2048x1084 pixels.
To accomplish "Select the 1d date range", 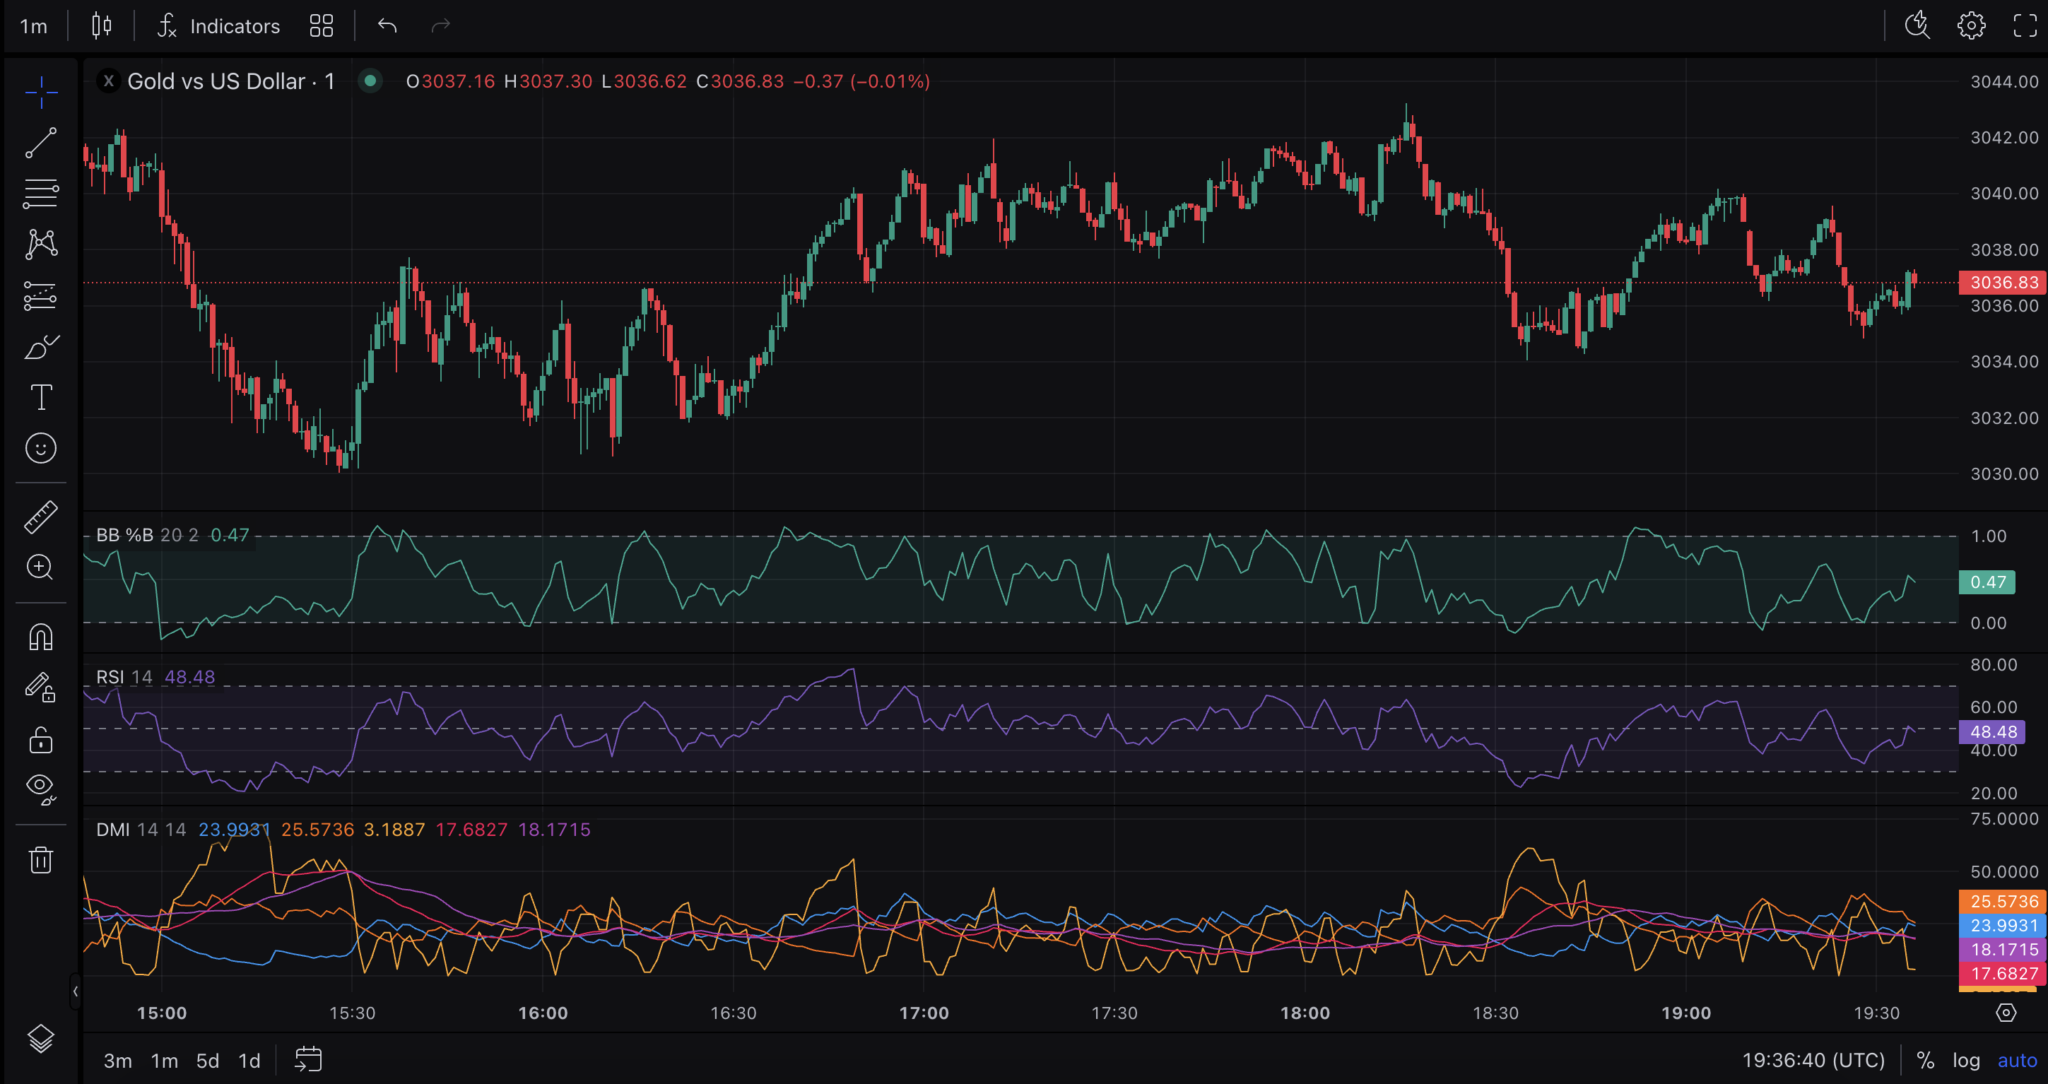I will (249, 1060).
